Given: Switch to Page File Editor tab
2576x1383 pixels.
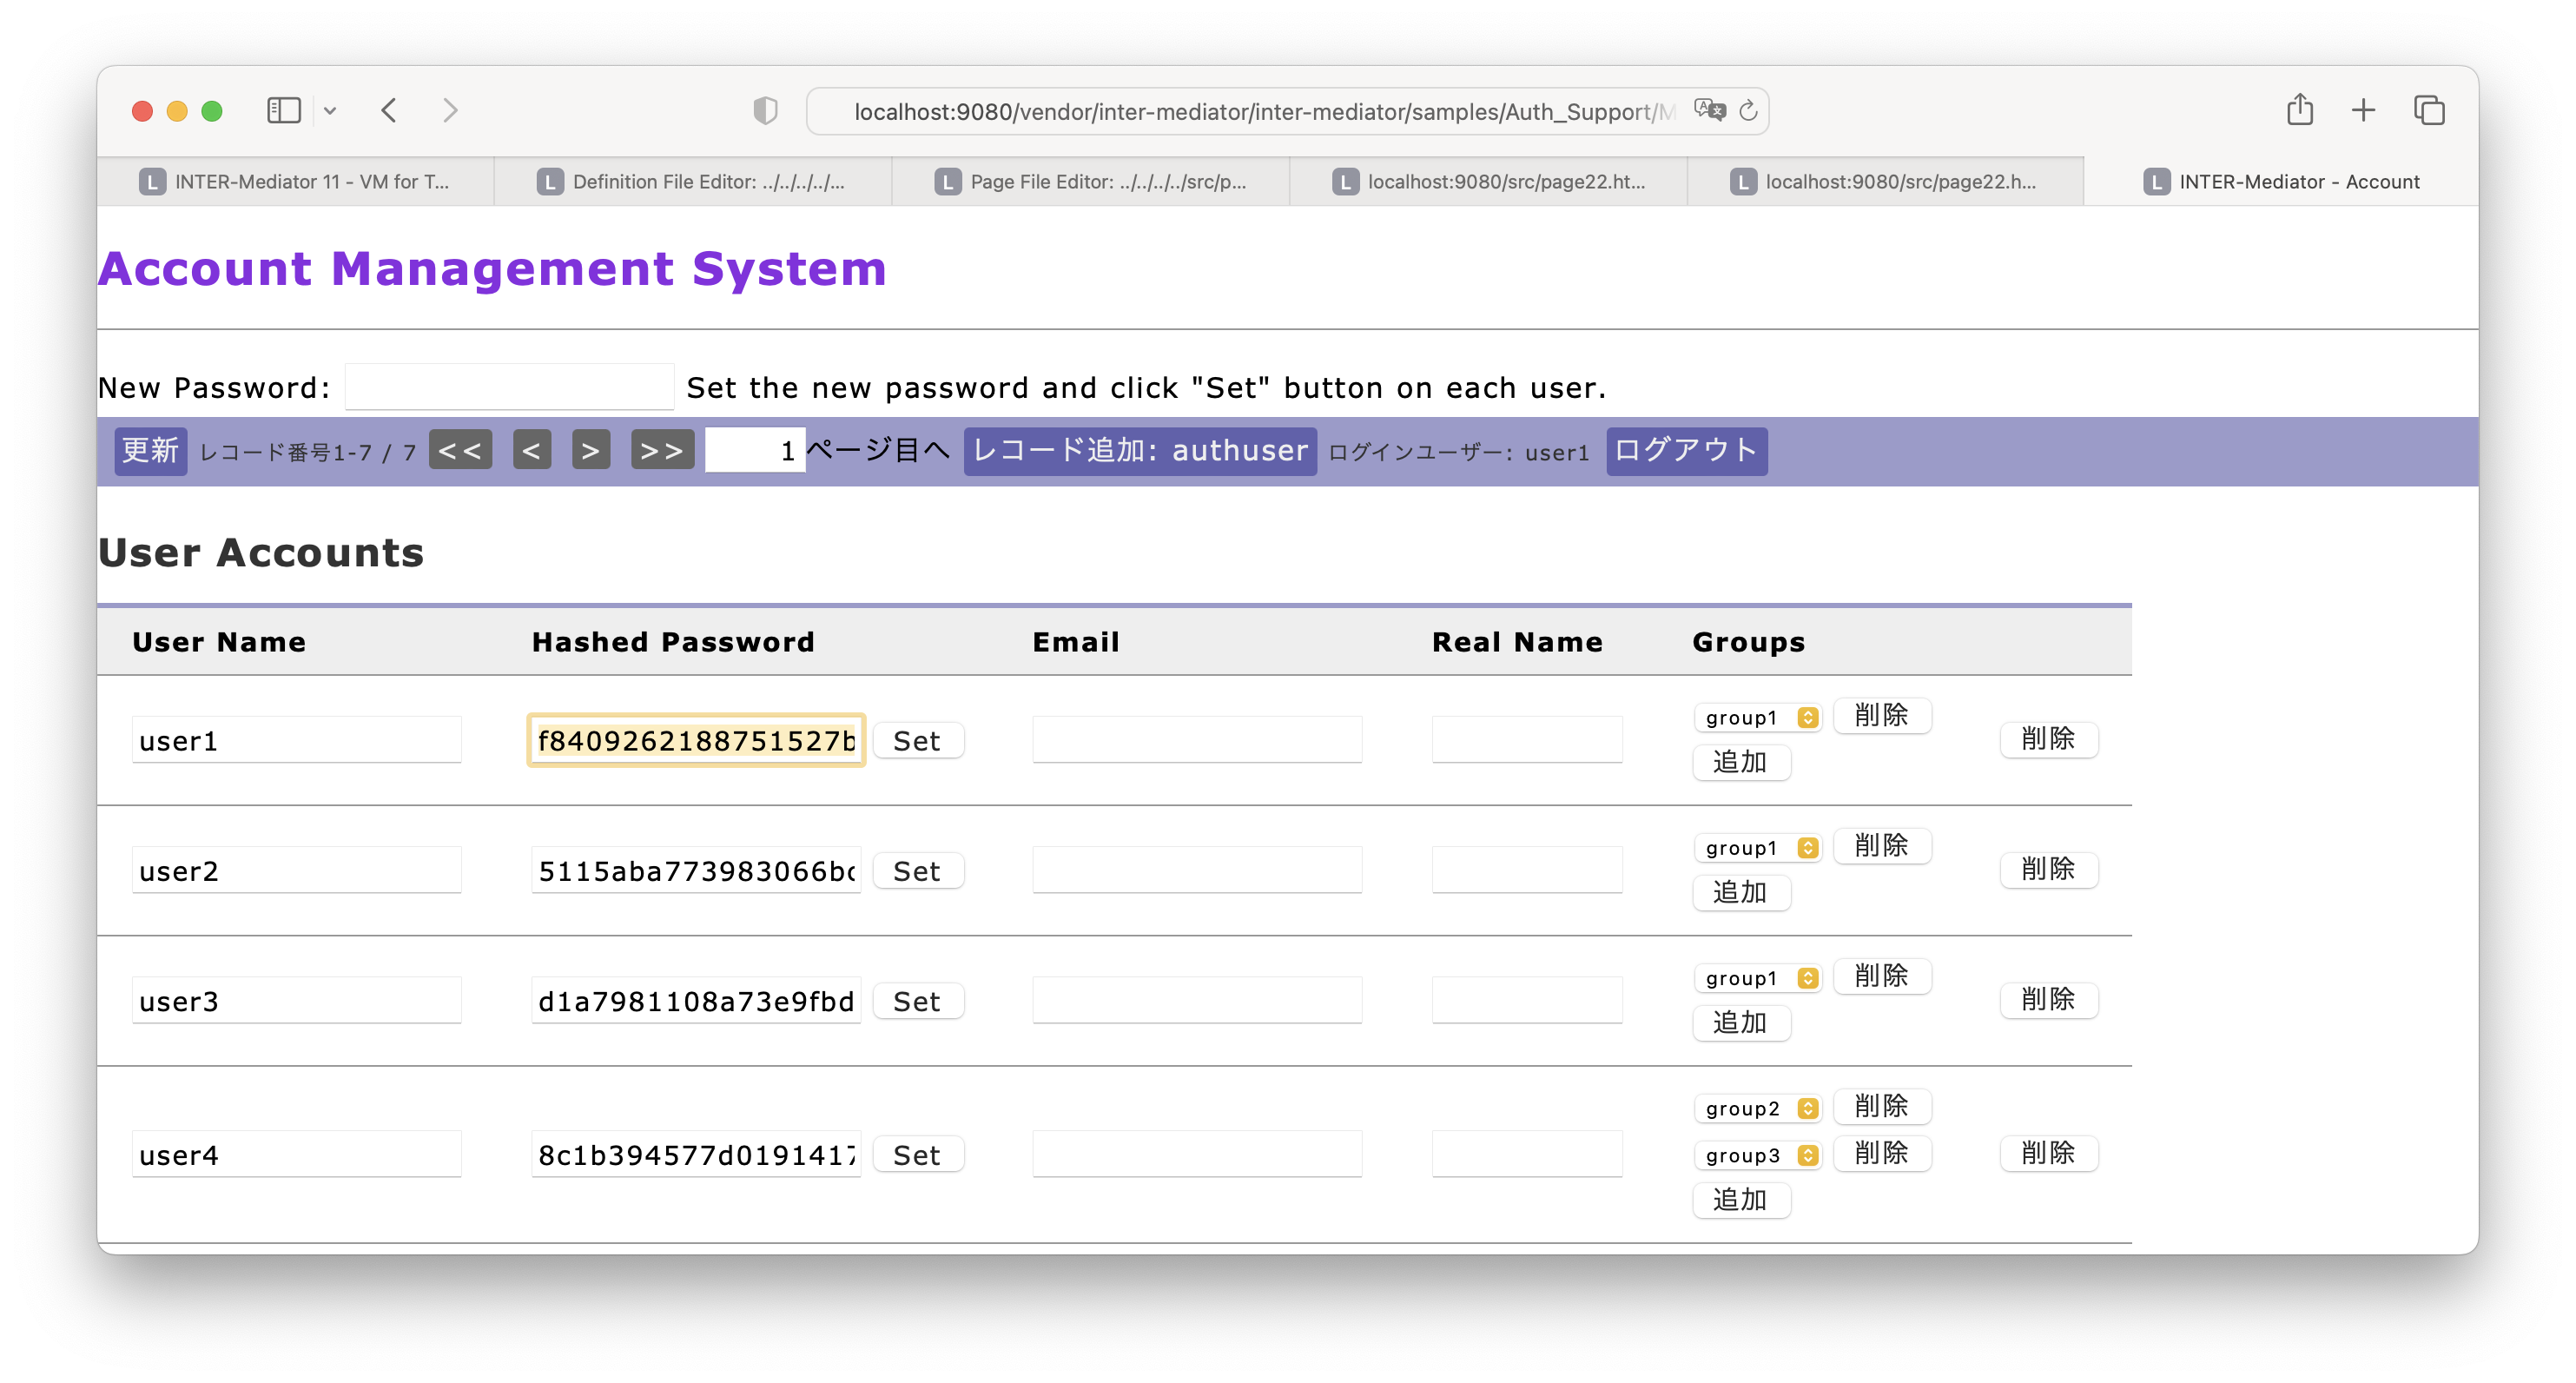Looking at the screenshot, I should click(1090, 181).
